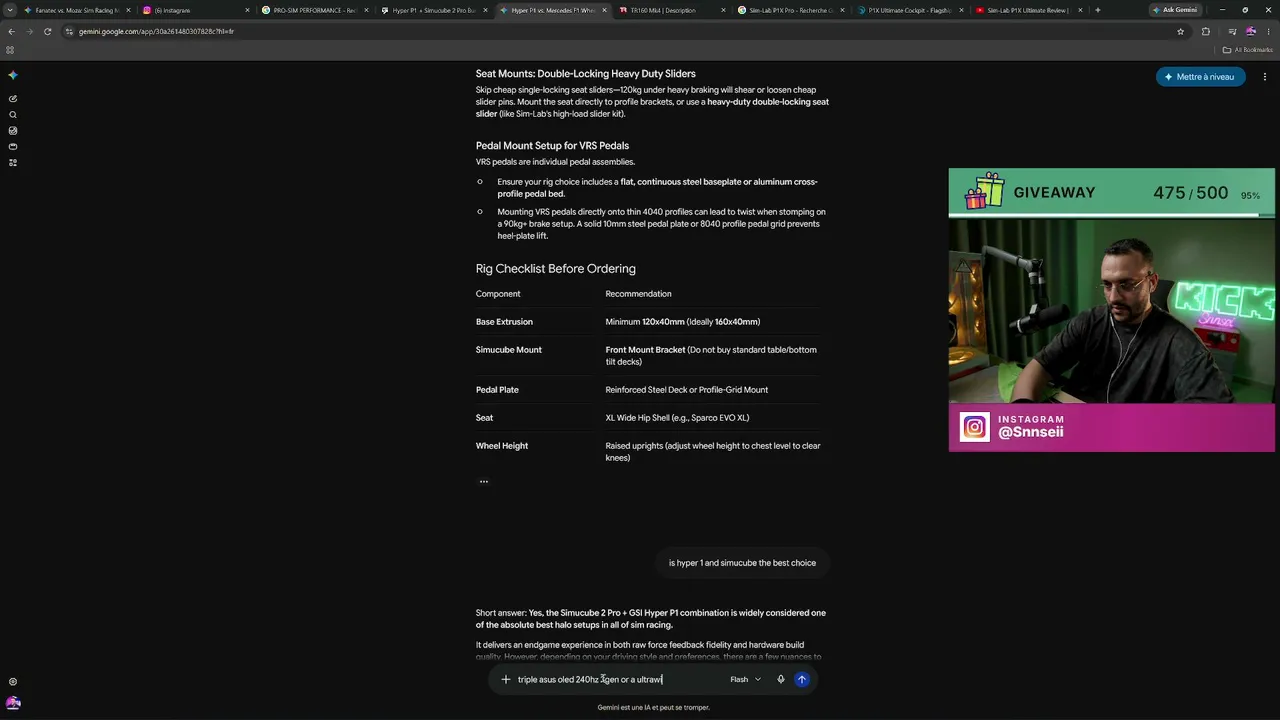Click the Wheel Height row label
The image size is (1280, 720).
[x=502, y=446]
